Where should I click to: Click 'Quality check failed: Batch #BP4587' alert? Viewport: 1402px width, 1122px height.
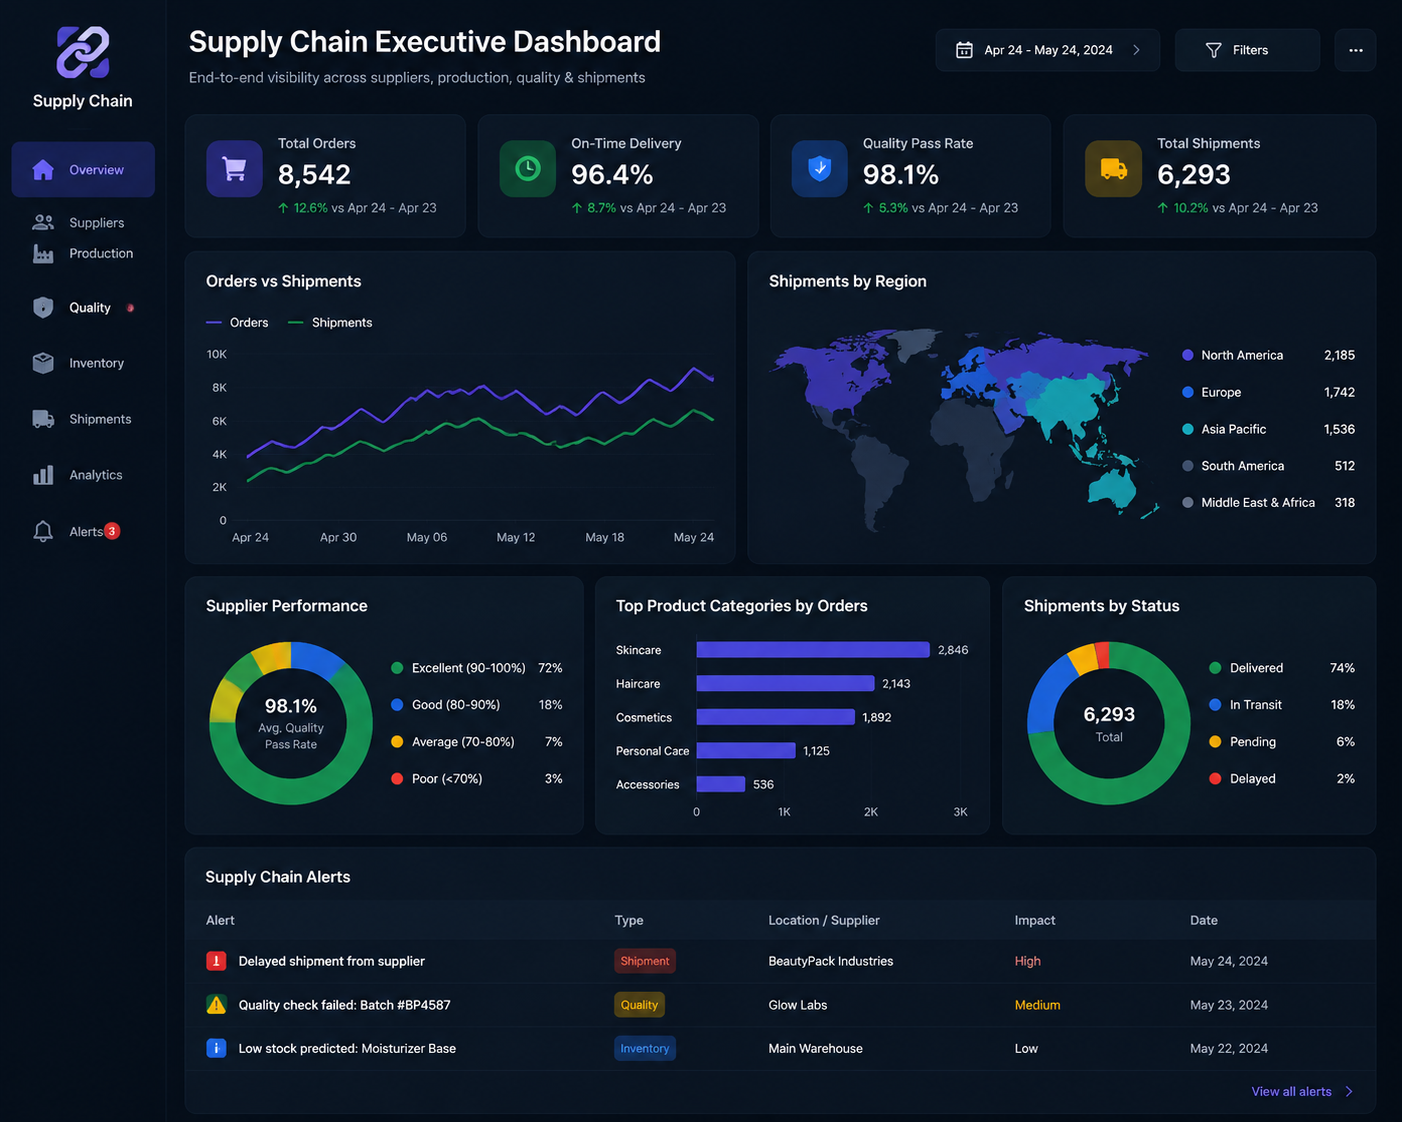(x=345, y=1005)
